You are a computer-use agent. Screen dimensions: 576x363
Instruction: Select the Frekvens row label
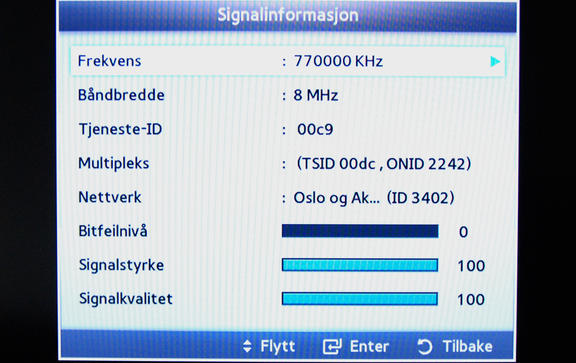pos(109,61)
